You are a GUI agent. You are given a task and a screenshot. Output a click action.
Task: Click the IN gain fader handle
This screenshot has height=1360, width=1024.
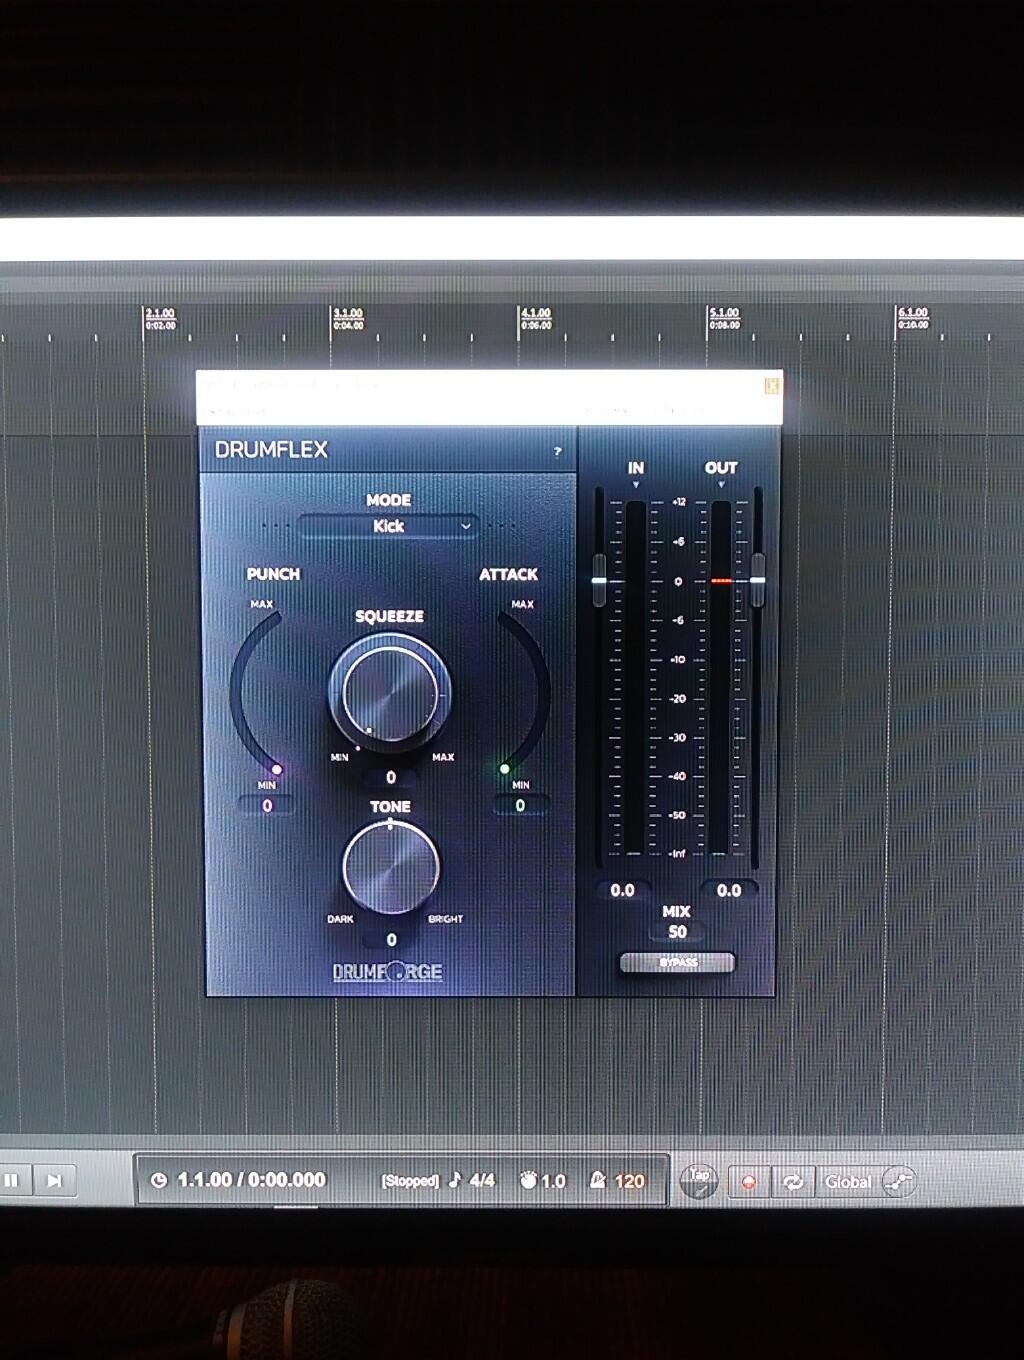[599, 580]
